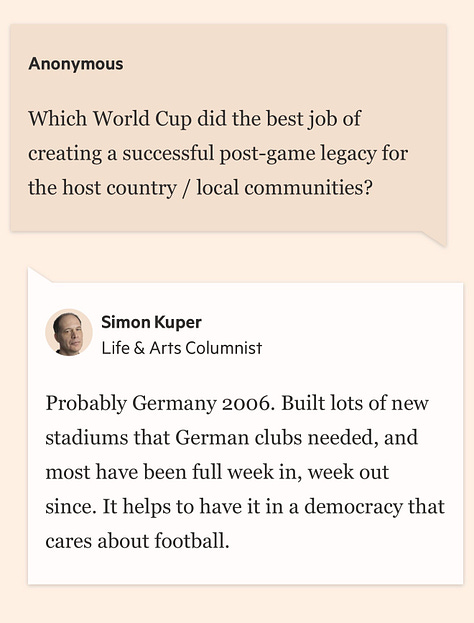This screenshot has width=474, height=623.
Task: Click the empty area below the answer text
Action: pos(245,568)
